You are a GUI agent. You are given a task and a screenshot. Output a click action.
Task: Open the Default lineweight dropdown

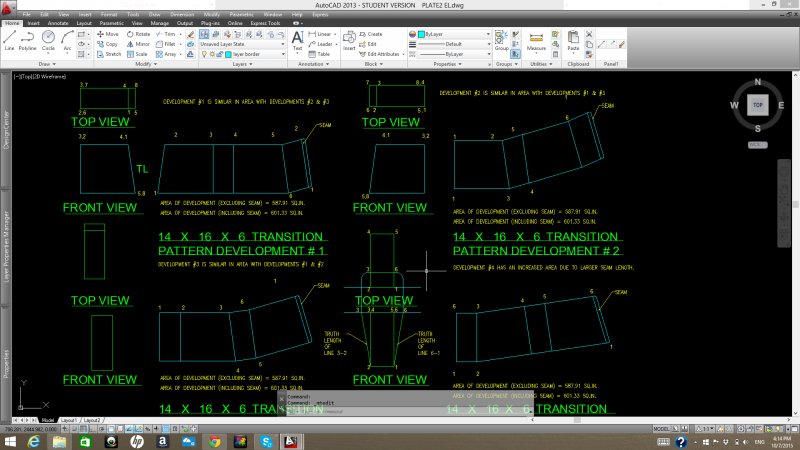(454, 44)
